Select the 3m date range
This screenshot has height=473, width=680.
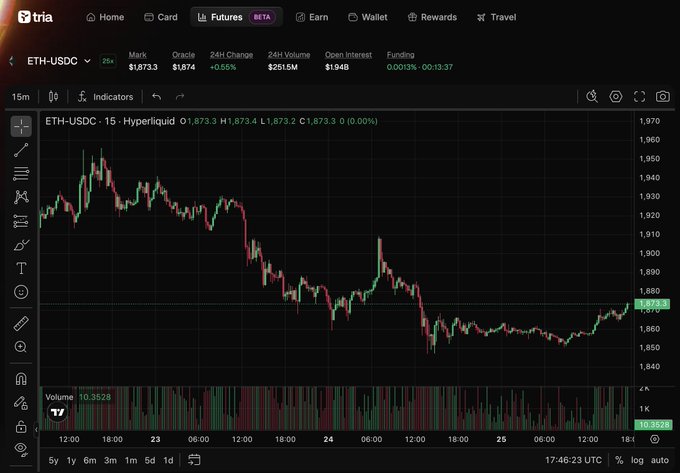click(111, 460)
